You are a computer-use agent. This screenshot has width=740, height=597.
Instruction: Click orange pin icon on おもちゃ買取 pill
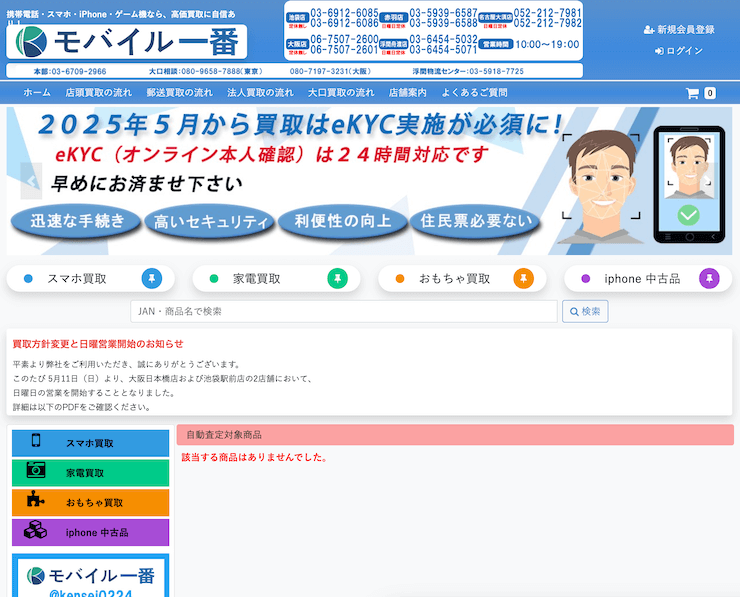click(523, 278)
